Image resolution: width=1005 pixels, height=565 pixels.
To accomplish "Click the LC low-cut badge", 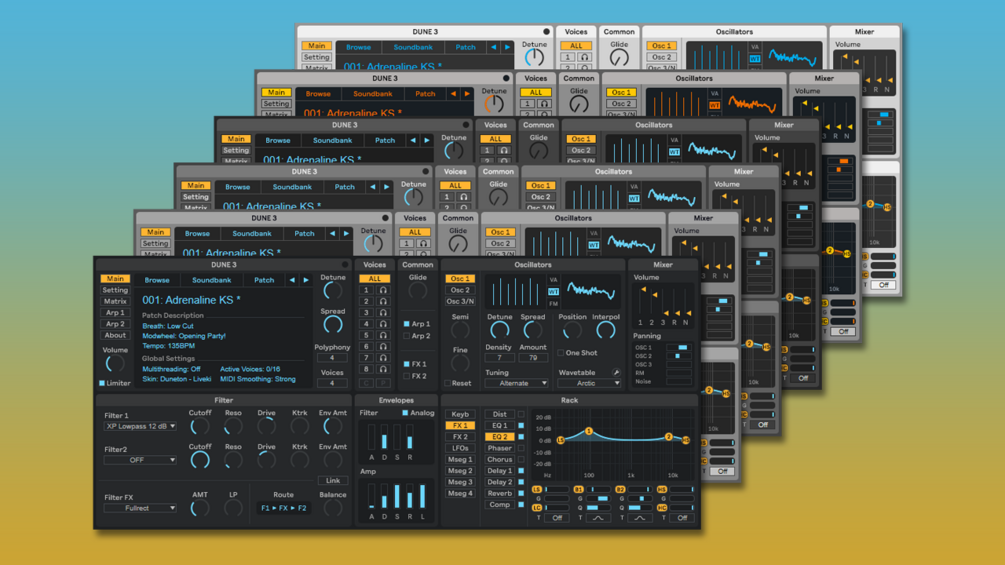I will [537, 507].
